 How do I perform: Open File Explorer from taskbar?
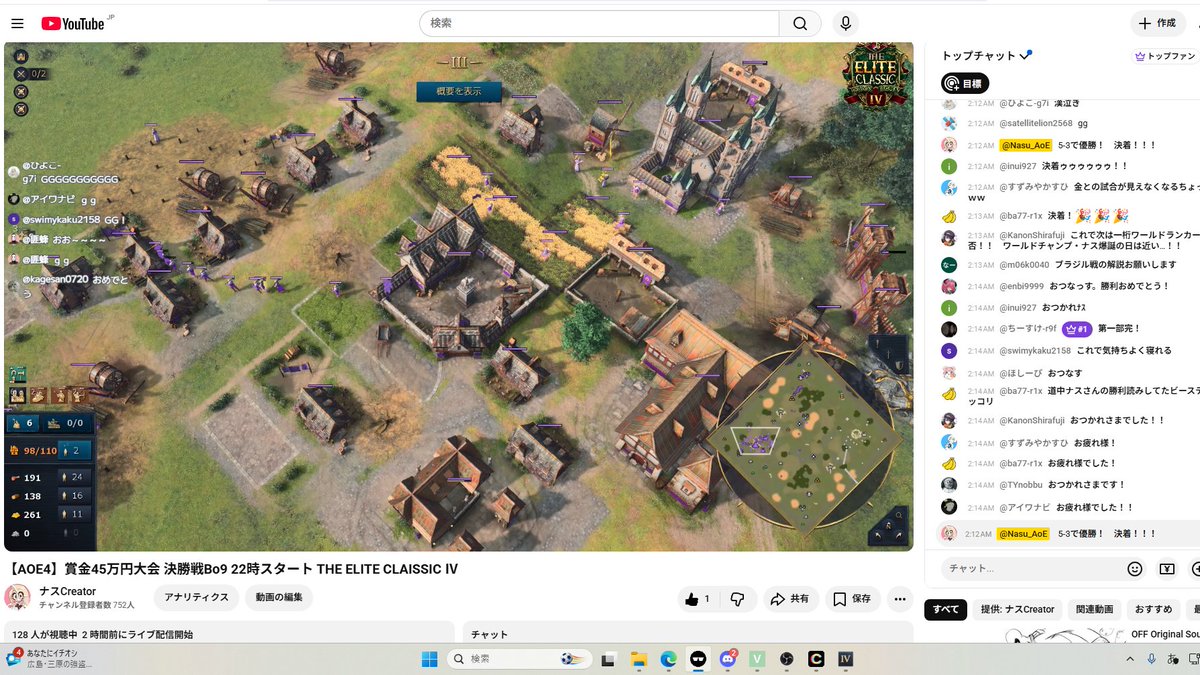pos(639,659)
